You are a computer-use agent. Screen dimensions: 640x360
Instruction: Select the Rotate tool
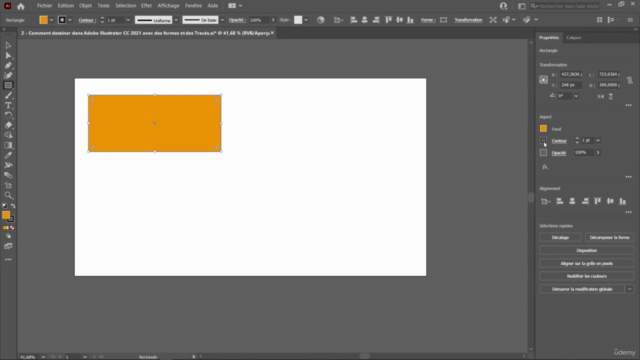click(x=8, y=115)
